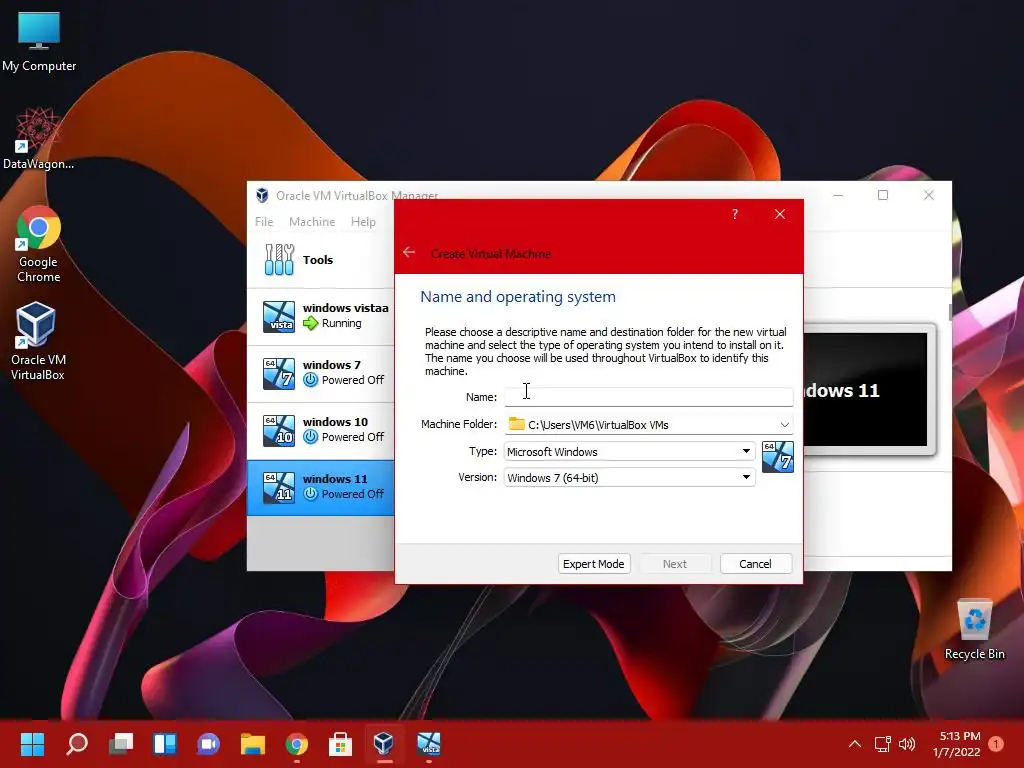The width and height of the screenshot is (1024, 768).
Task: Open File Explorer from taskbar
Action: point(253,744)
